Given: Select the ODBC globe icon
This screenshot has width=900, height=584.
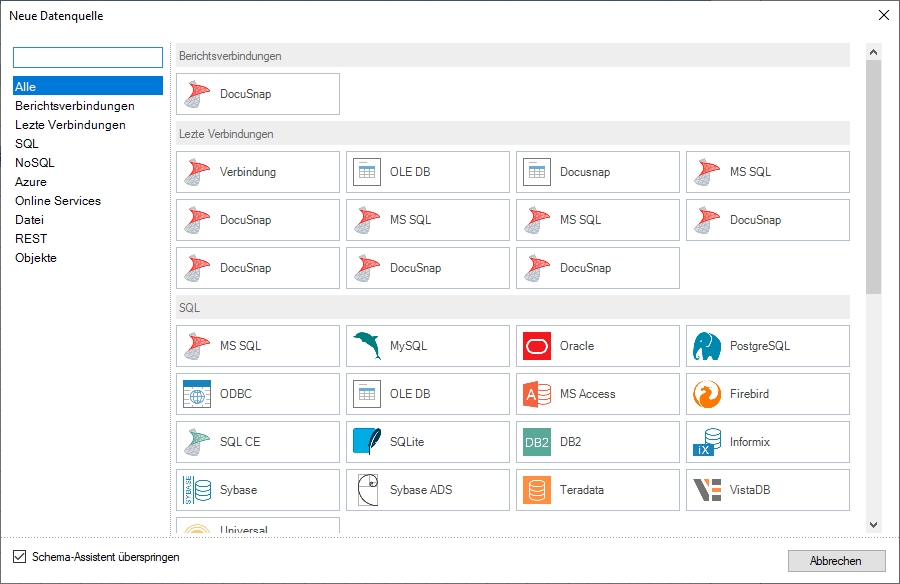Looking at the screenshot, I should tap(197, 394).
